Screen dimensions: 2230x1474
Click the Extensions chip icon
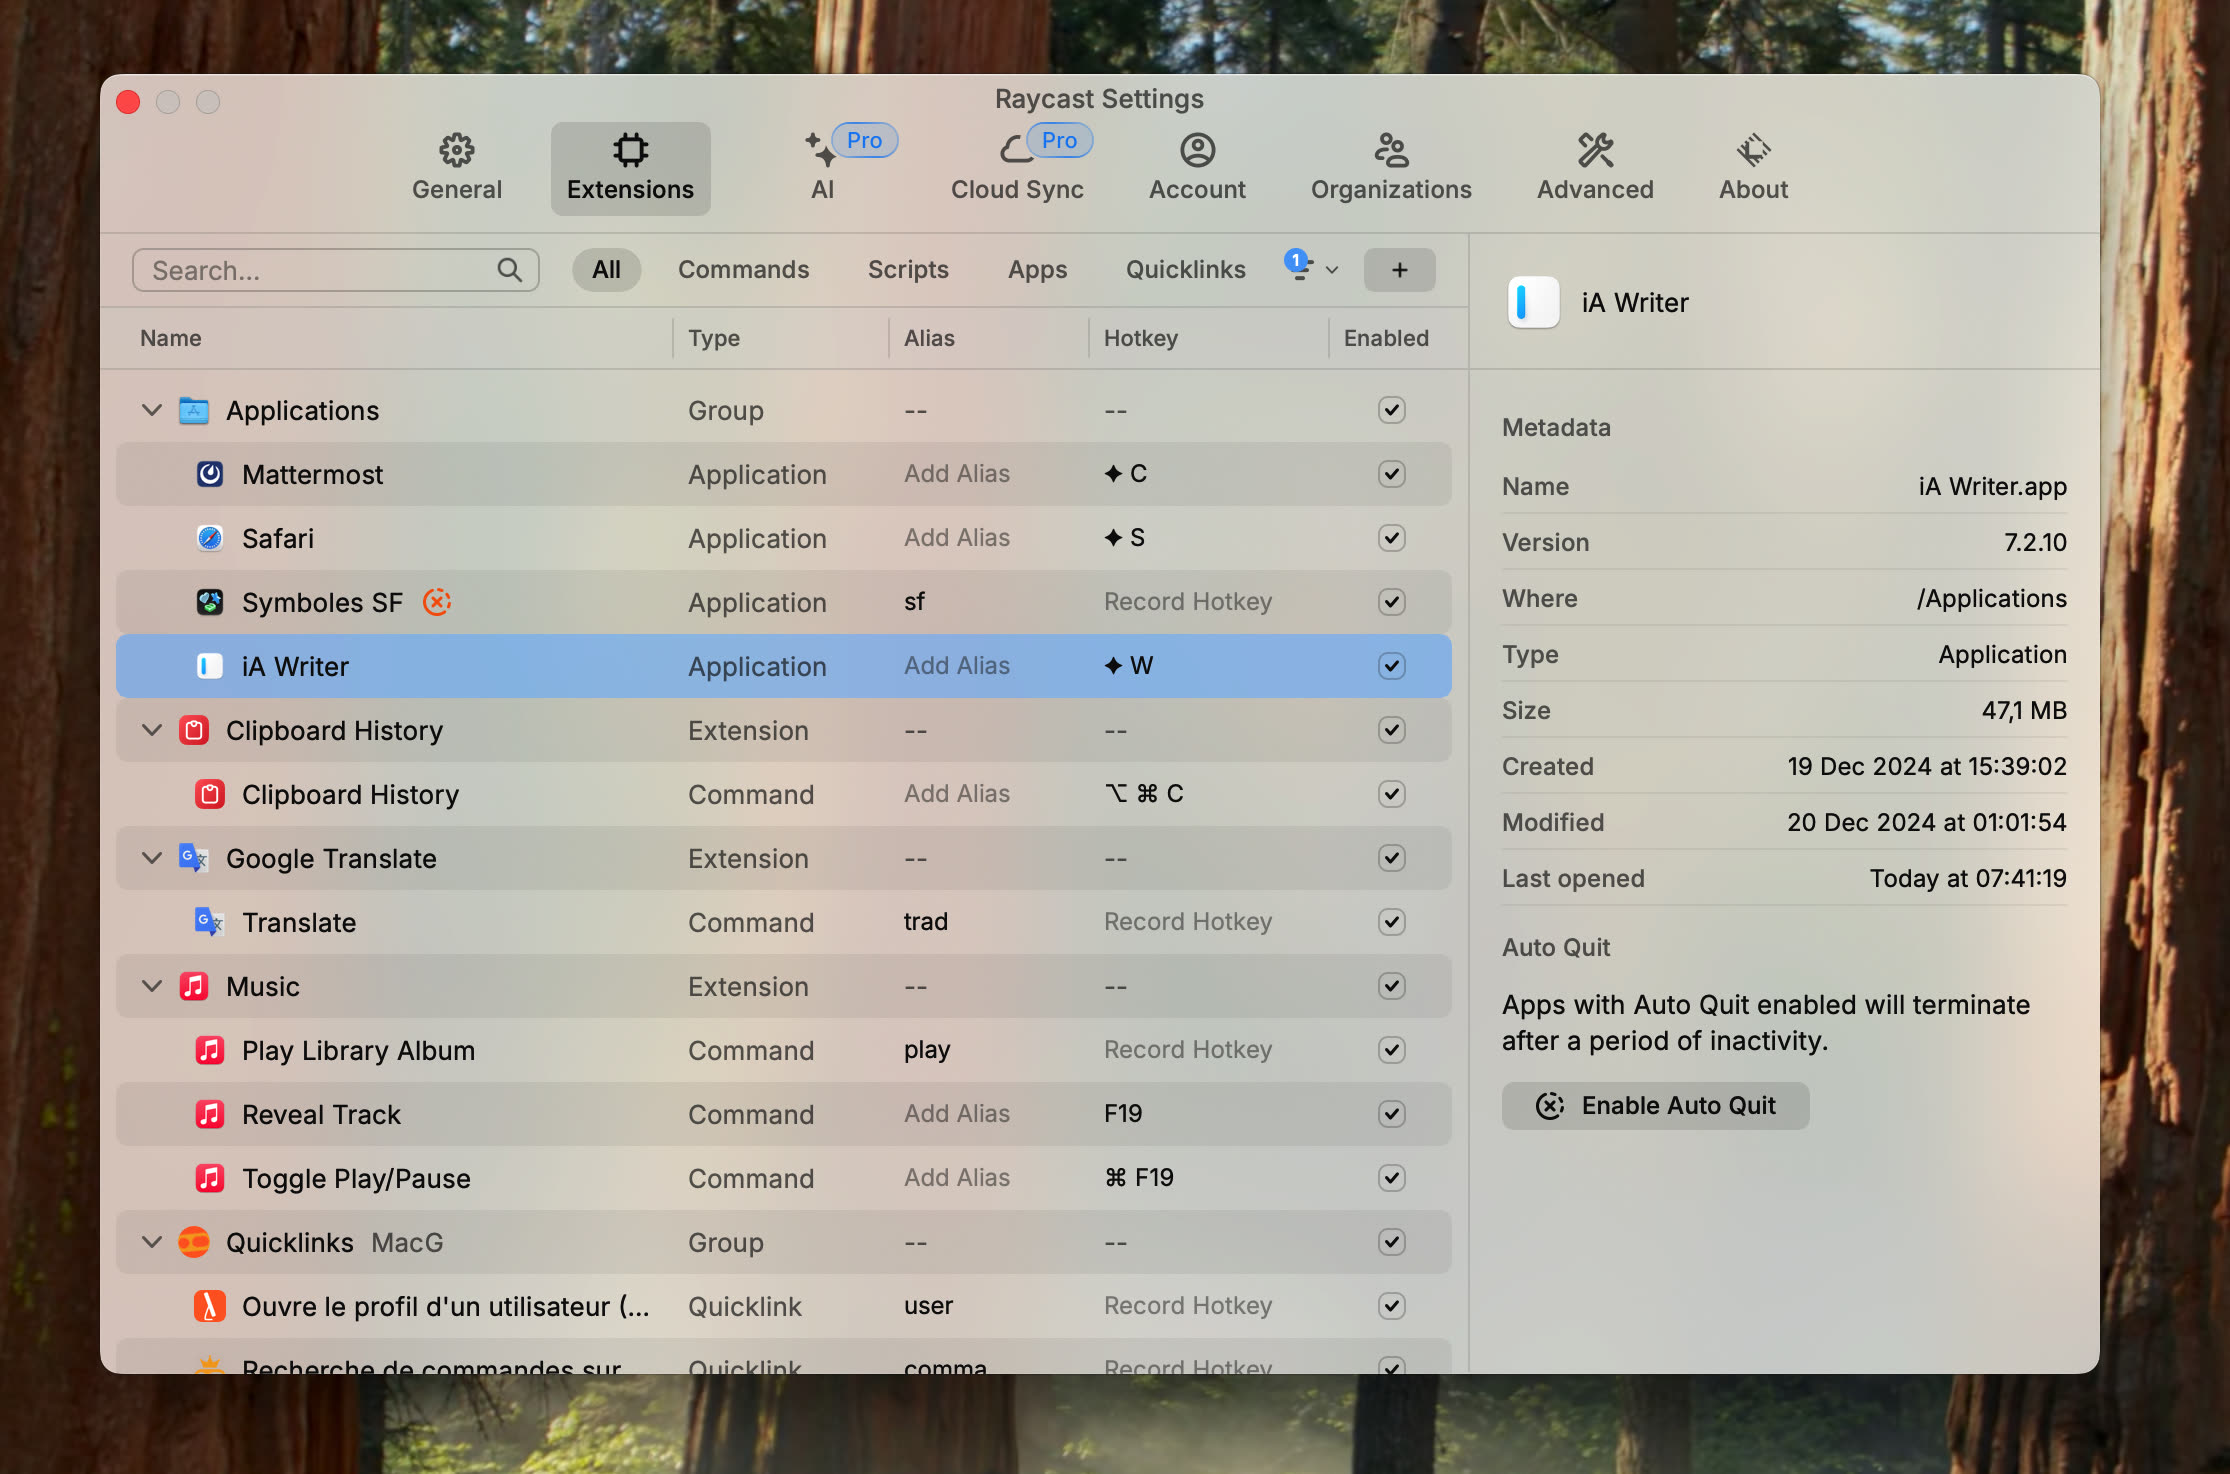(630, 150)
